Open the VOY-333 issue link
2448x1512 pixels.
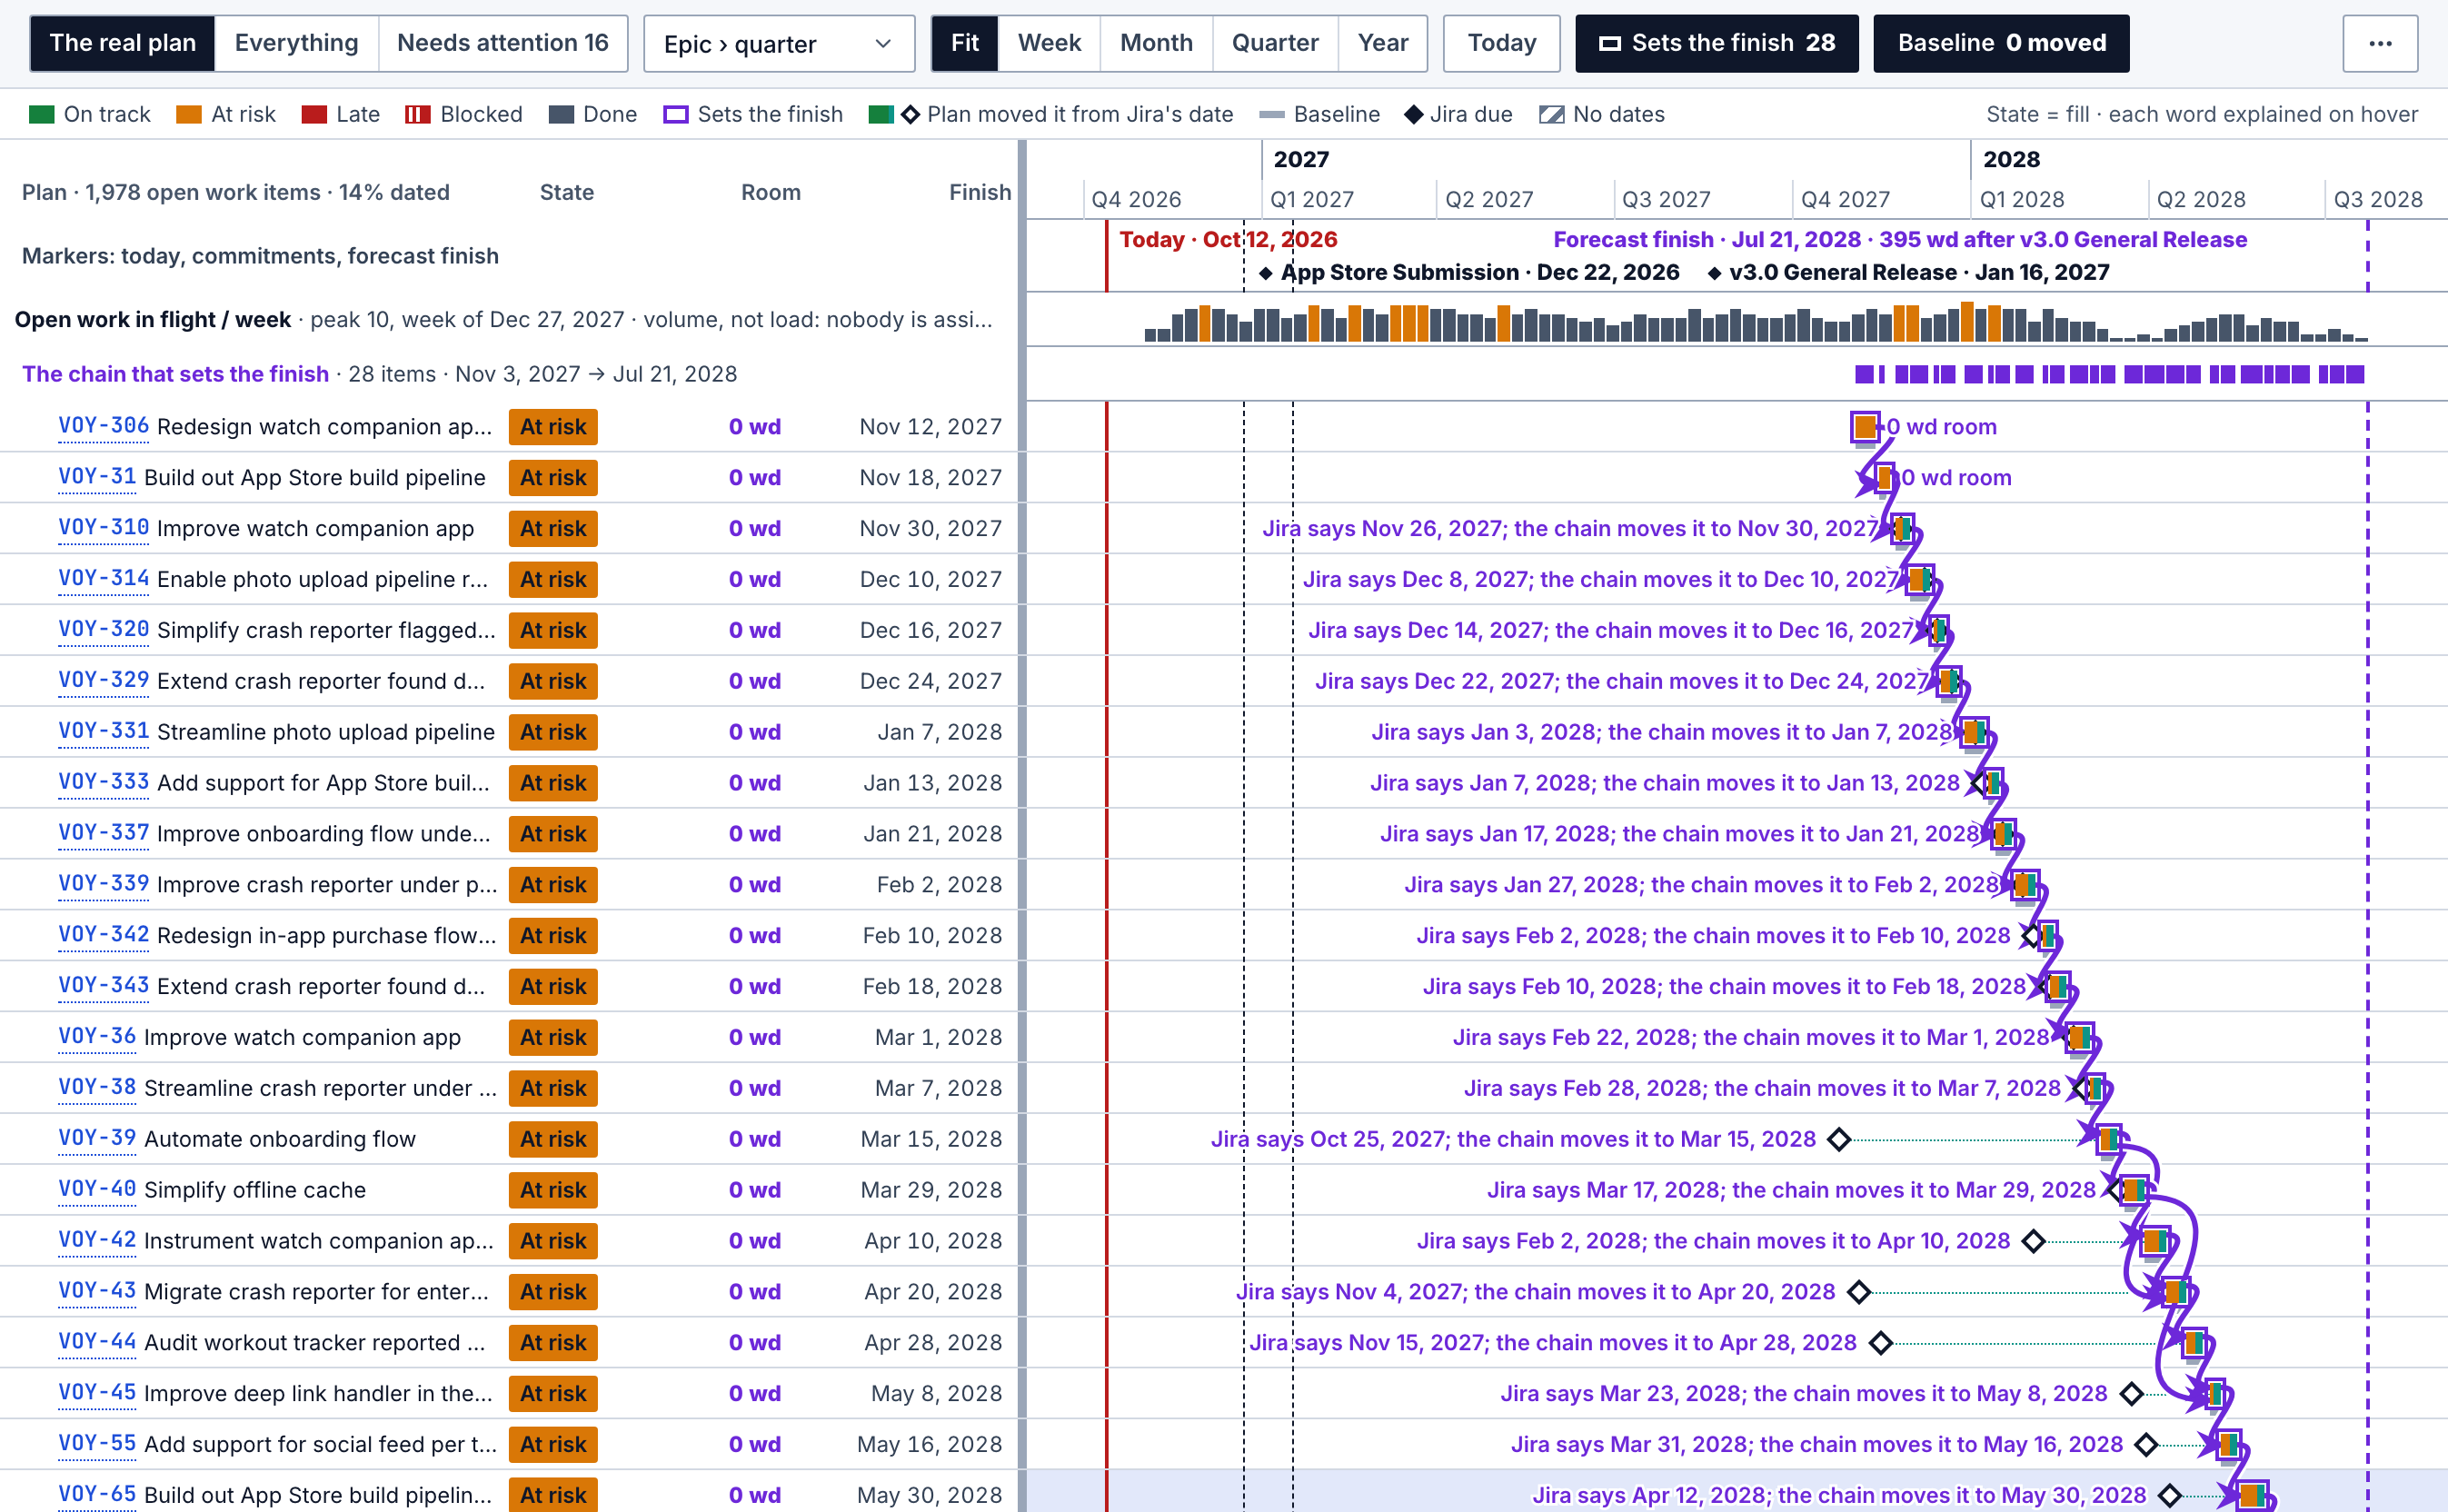[x=104, y=782]
